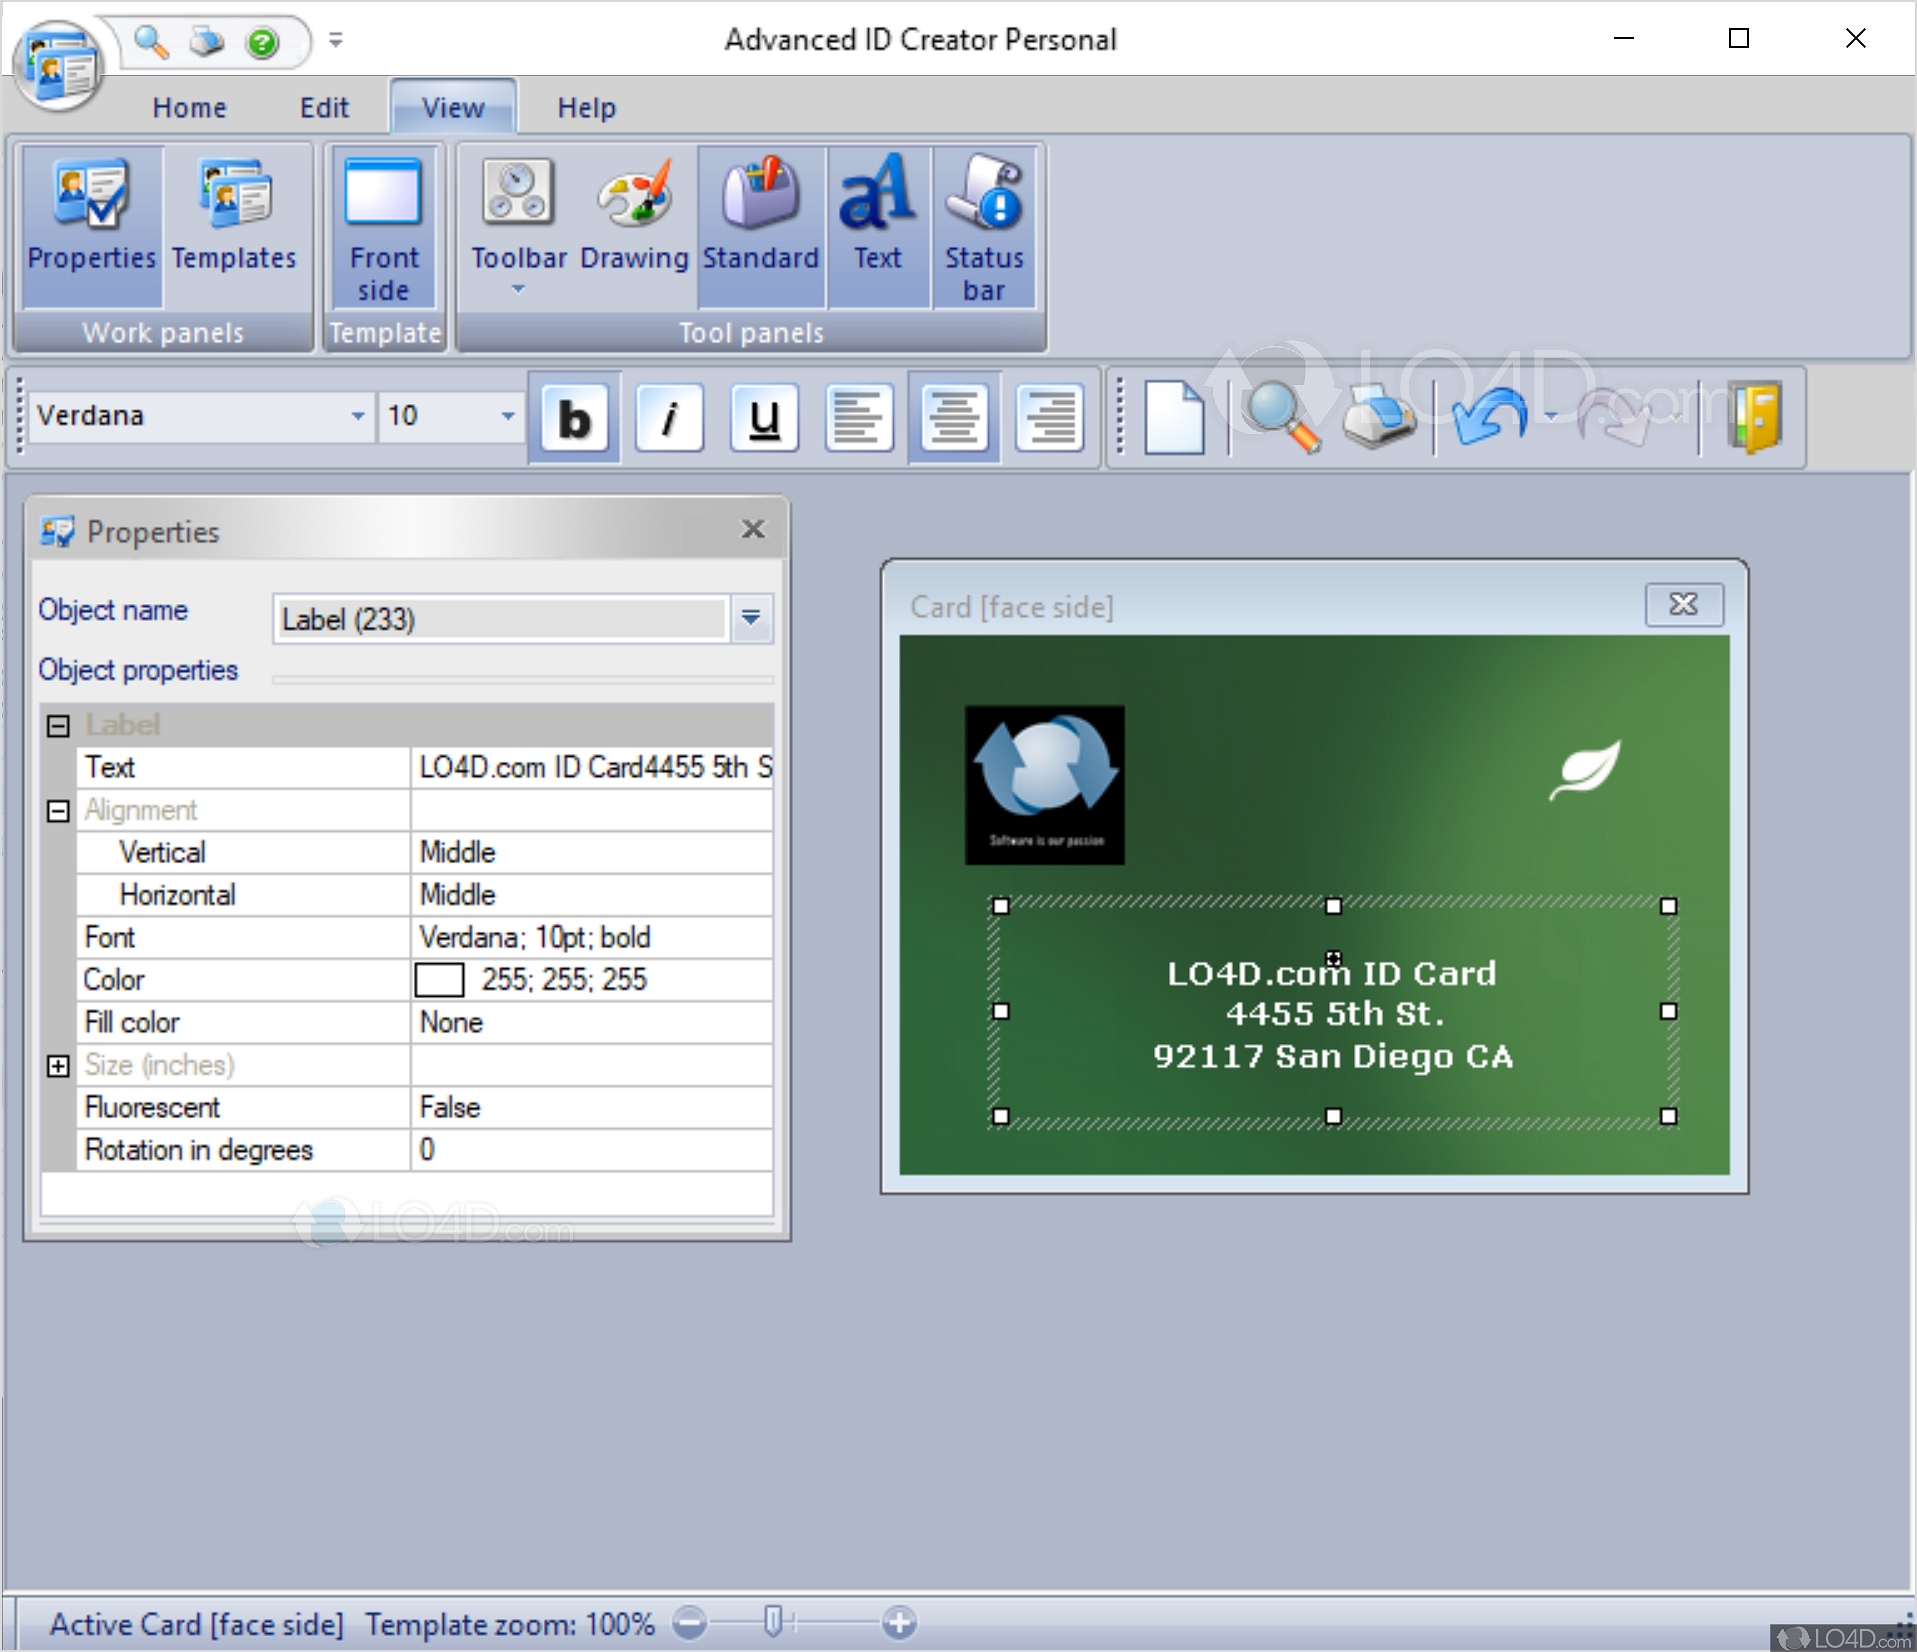Open the Edit ribbon tab

tap(324, 108)
